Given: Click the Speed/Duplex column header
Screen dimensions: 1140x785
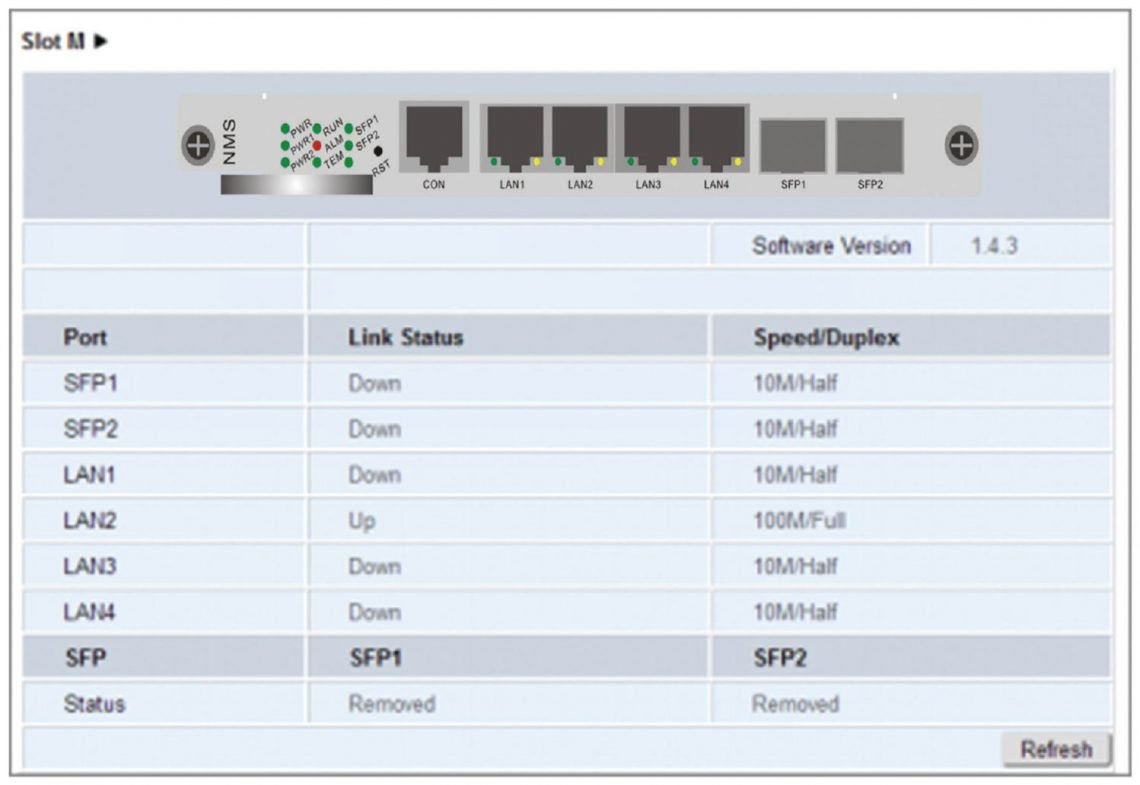Looking at the screenshot, I should (x=826, y=338).
